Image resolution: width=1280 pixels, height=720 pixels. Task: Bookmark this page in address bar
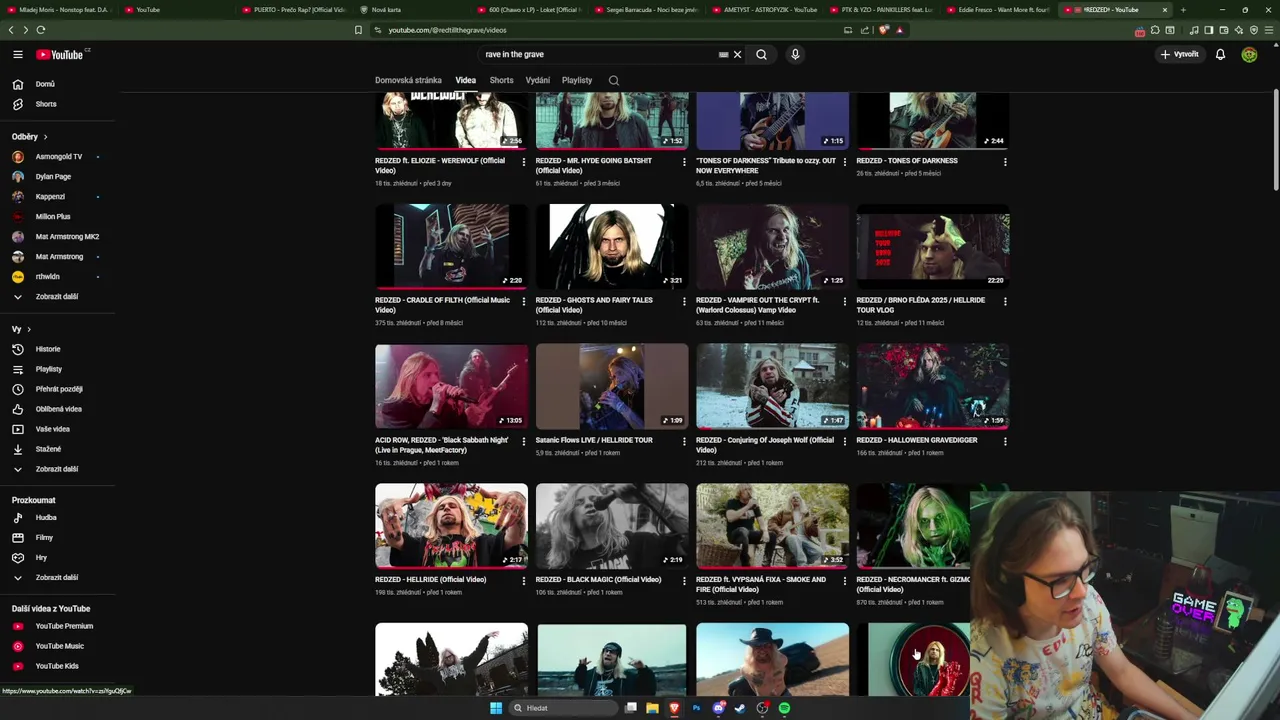(358, 30)
